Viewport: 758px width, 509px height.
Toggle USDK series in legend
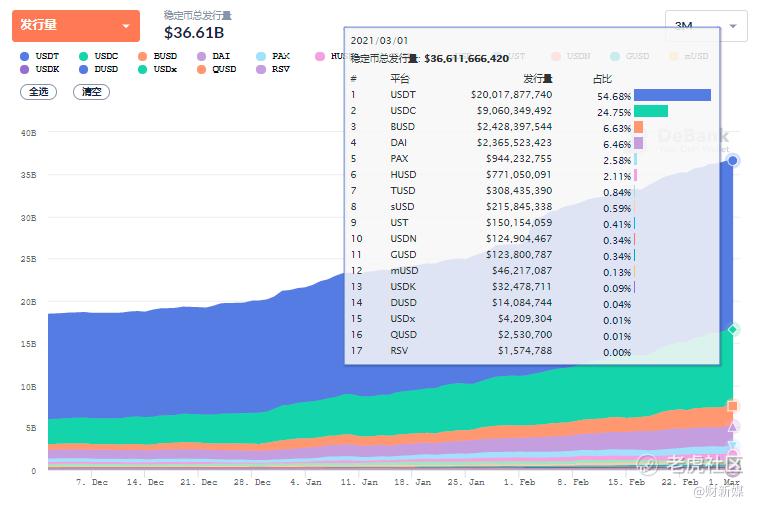tap(40, 69)
